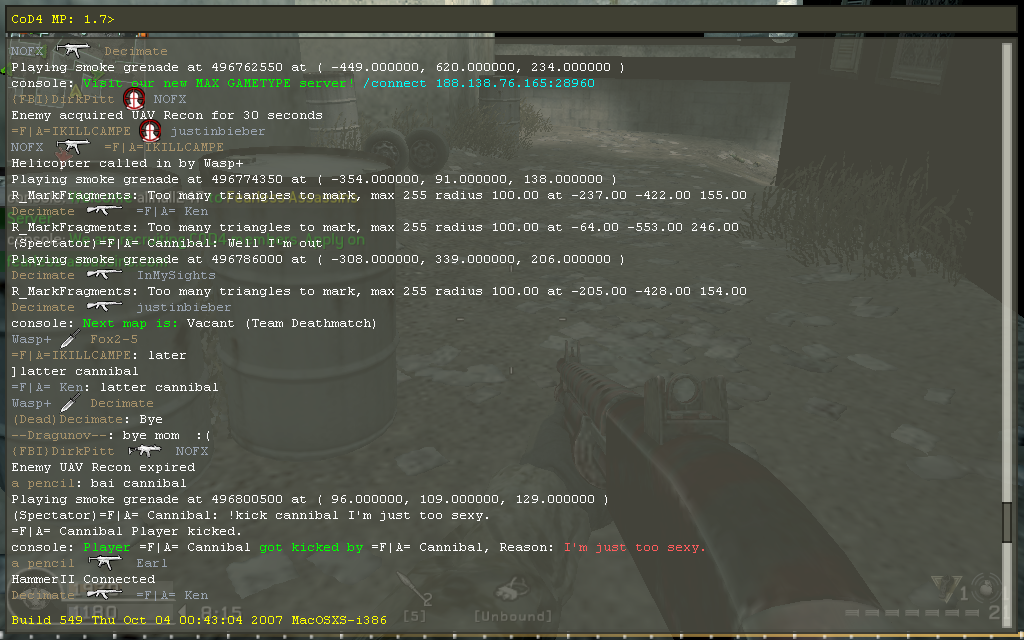The image size is (1024, 640).
Task: Click the /connect 188.138.76.165:28960 server address
Action: (x=479, y=83)
